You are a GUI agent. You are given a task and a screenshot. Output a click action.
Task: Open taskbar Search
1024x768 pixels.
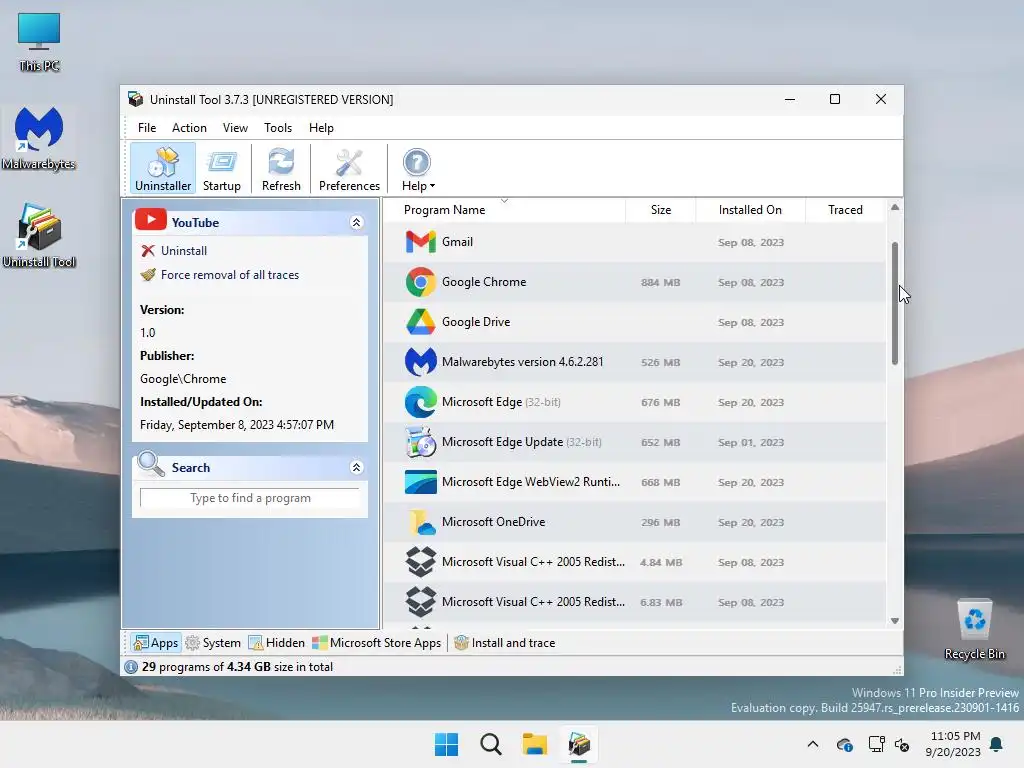click(490, 744)
